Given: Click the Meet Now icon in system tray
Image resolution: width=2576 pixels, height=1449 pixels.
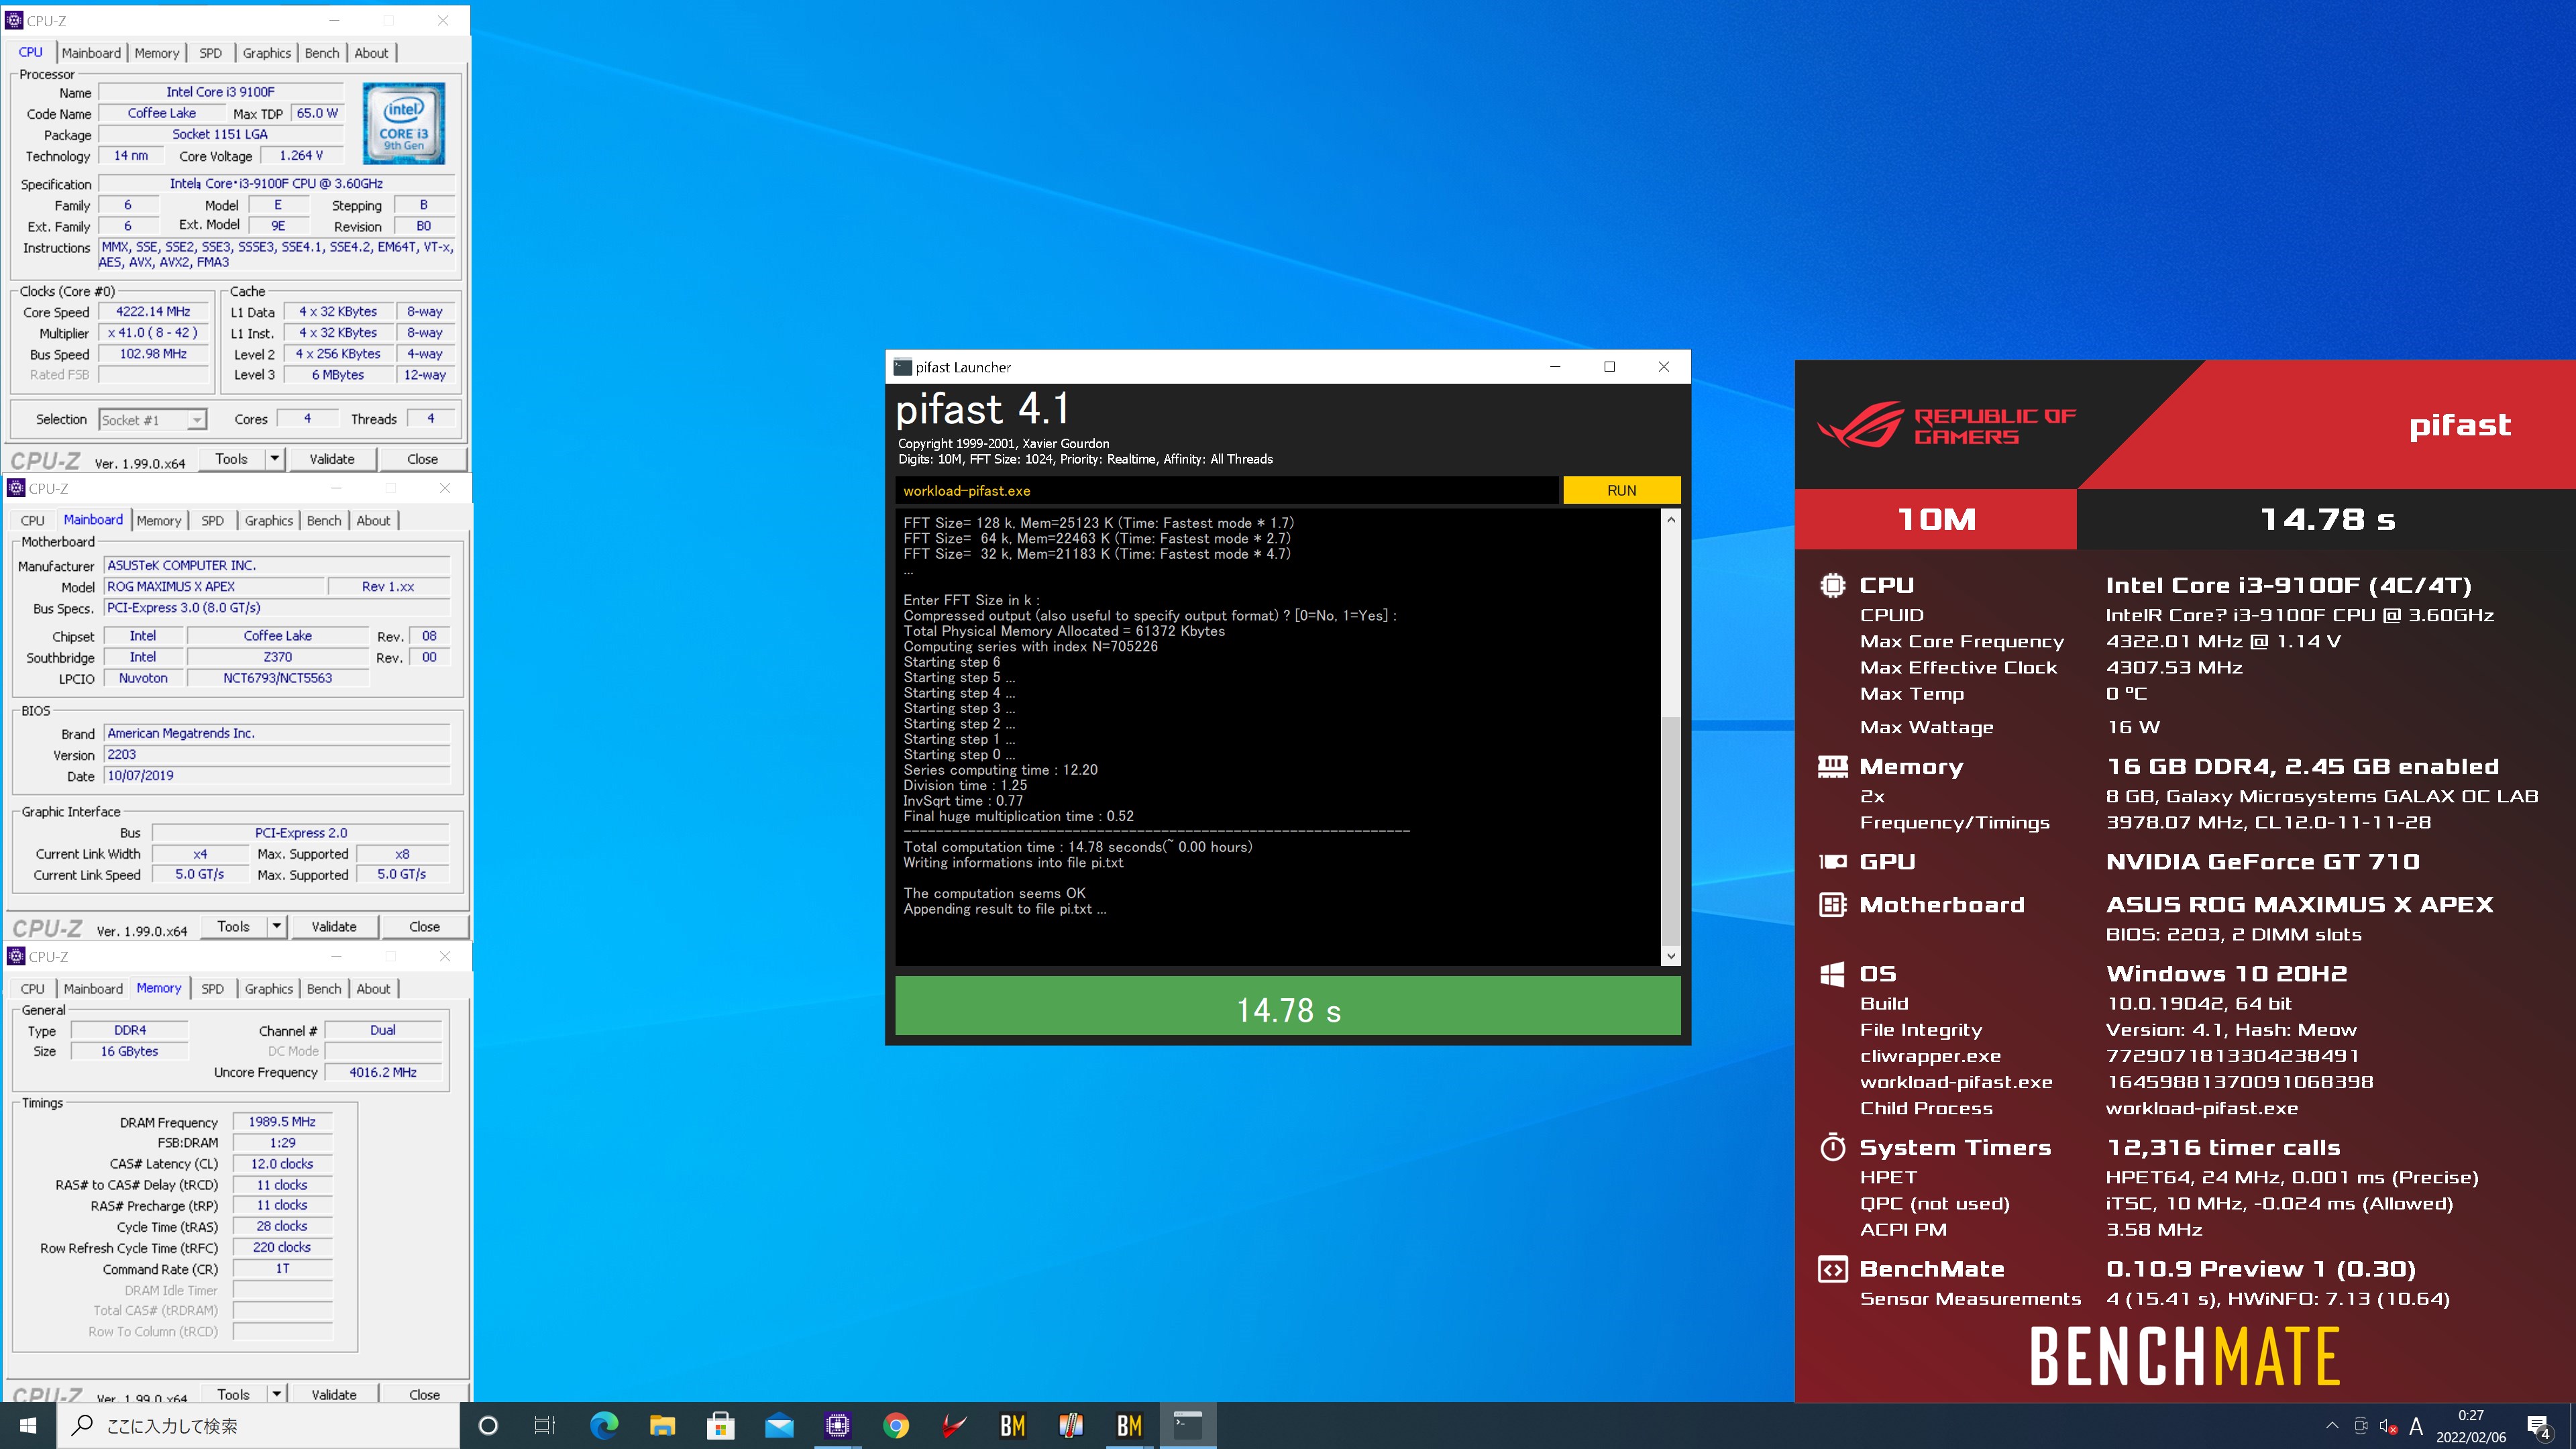Looking at the screenshot, I should click(x=2361, y=1426).
